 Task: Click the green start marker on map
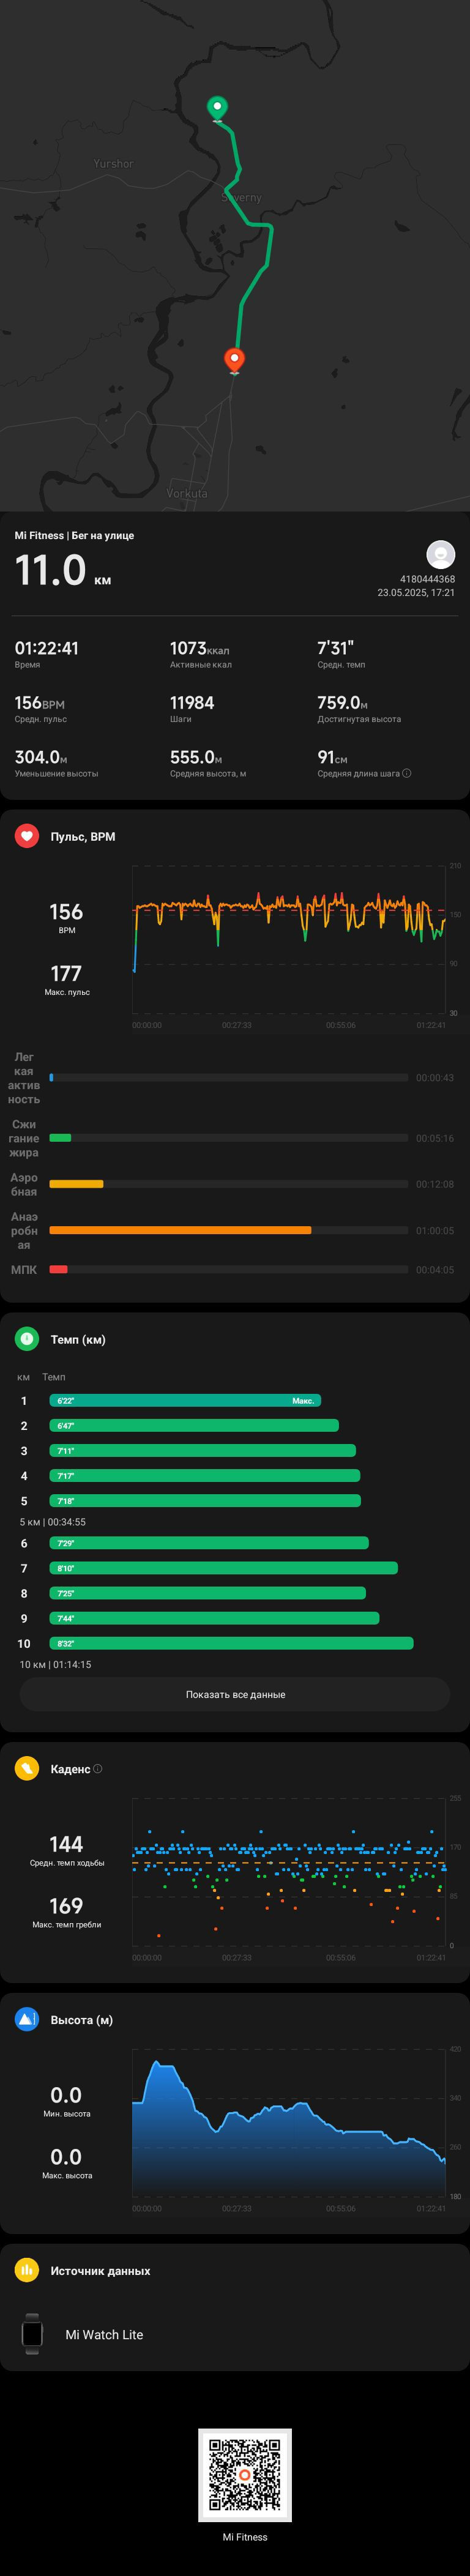point(217,108)
